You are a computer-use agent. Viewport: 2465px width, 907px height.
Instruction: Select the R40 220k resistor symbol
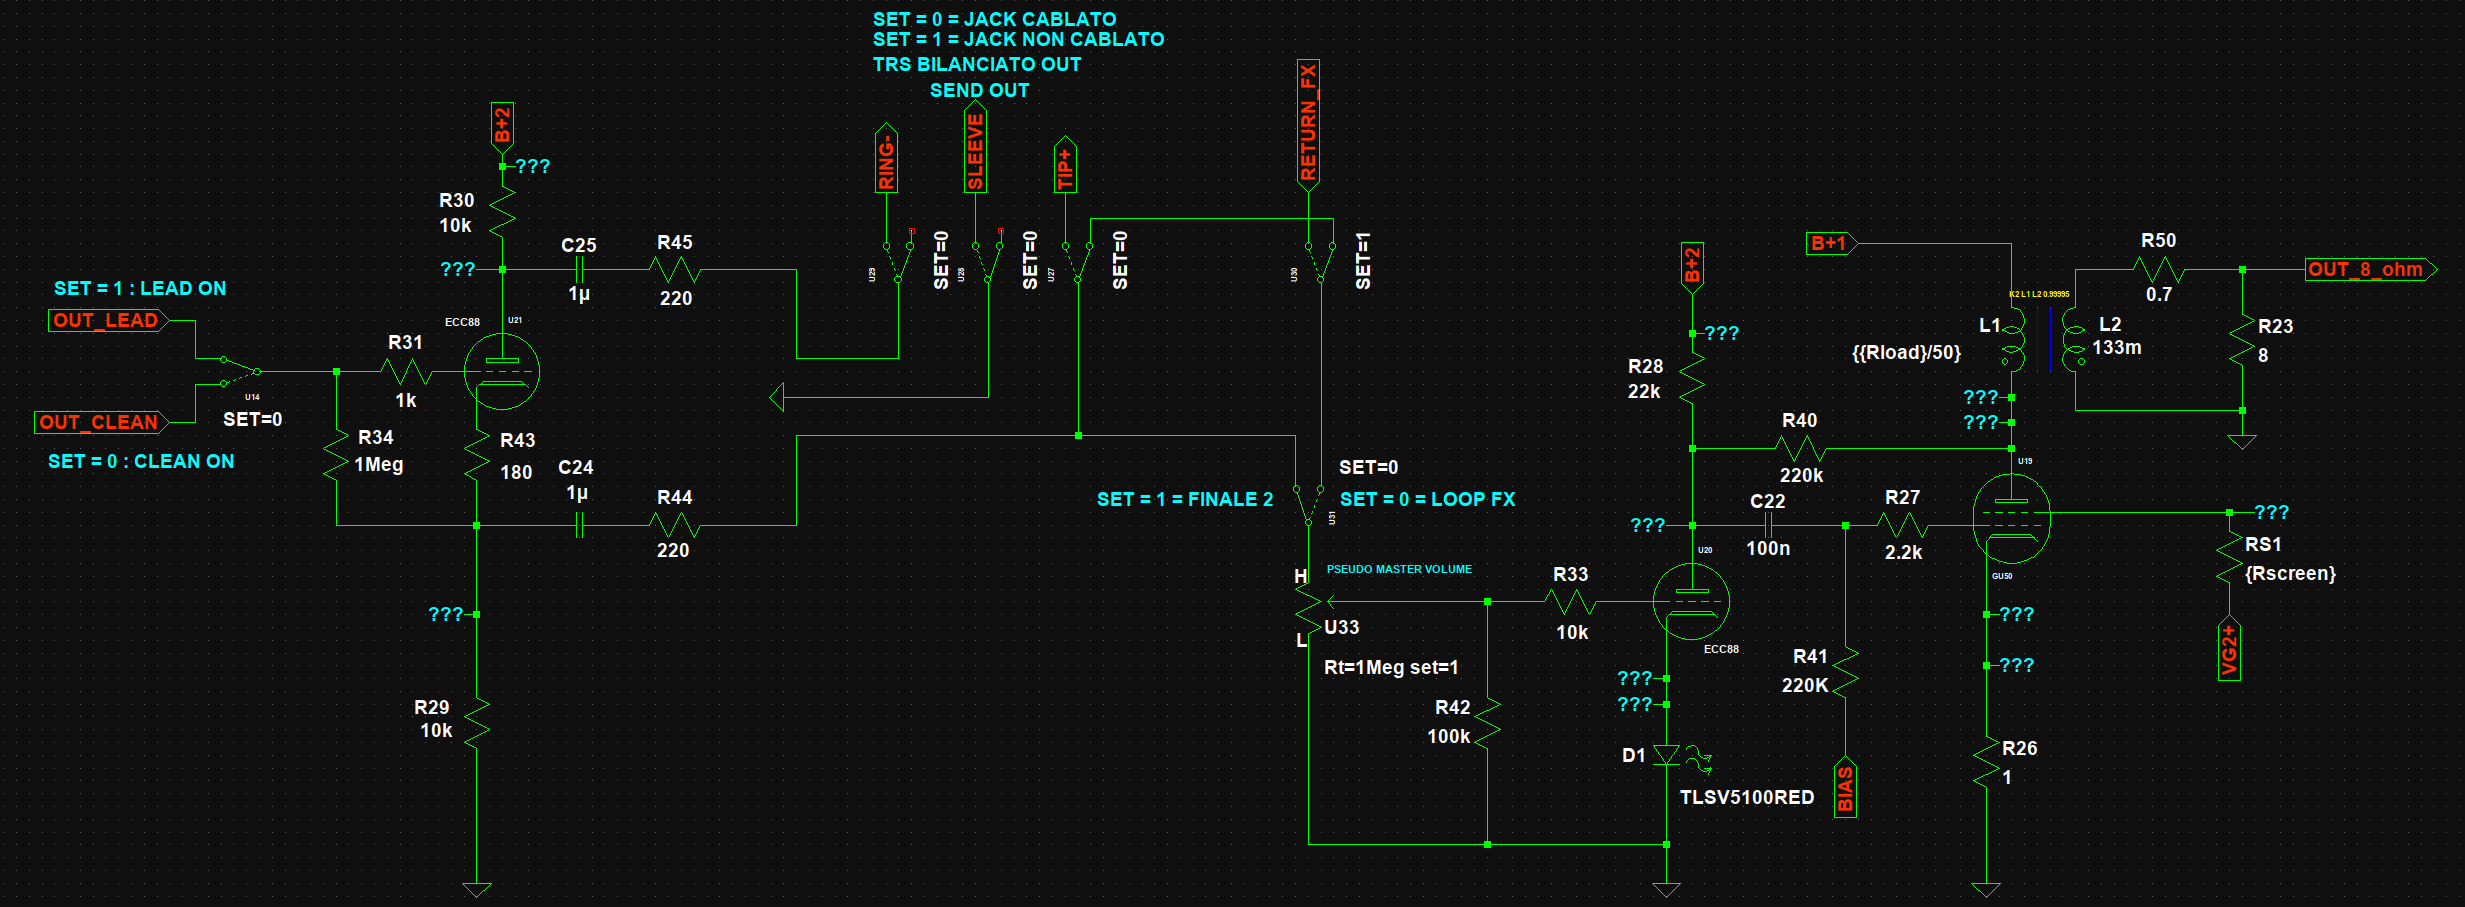pyautogui.click(x=1800, y=448)
